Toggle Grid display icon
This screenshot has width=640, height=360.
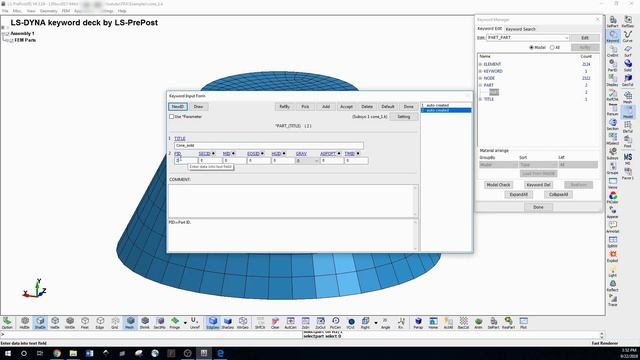pos(115,322)
